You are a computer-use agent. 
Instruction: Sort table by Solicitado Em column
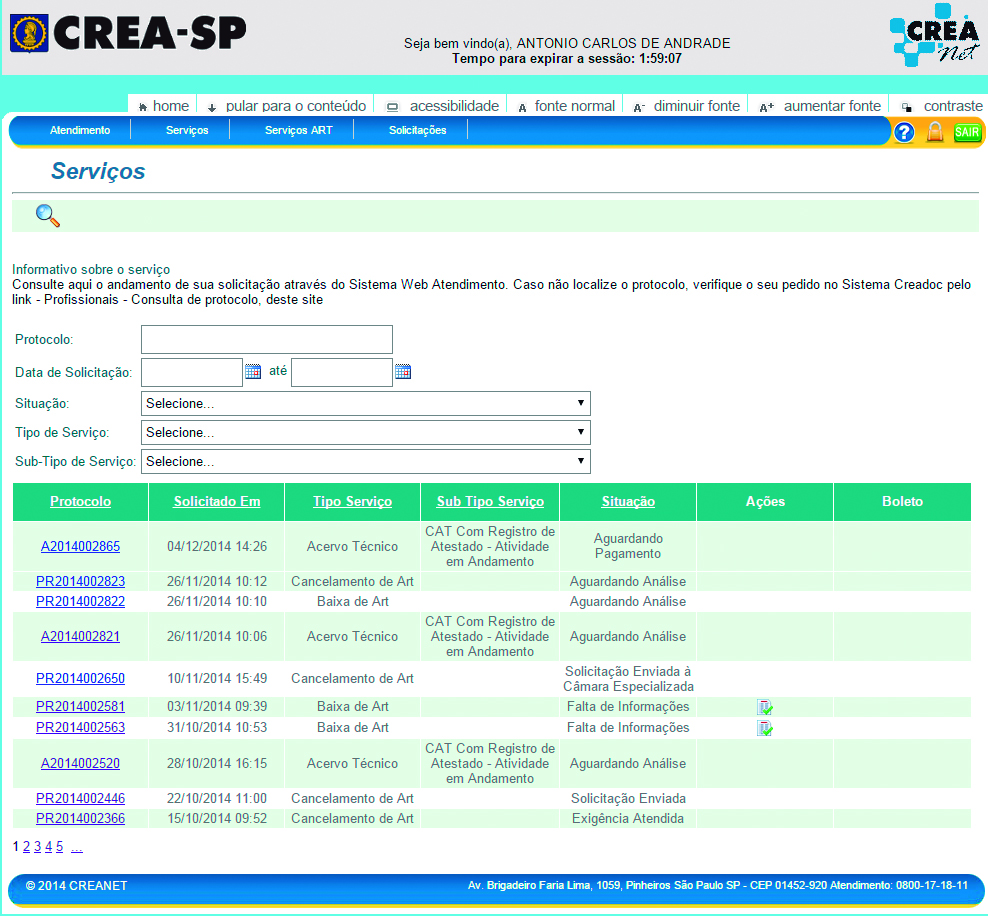click(x=217, y=501)
